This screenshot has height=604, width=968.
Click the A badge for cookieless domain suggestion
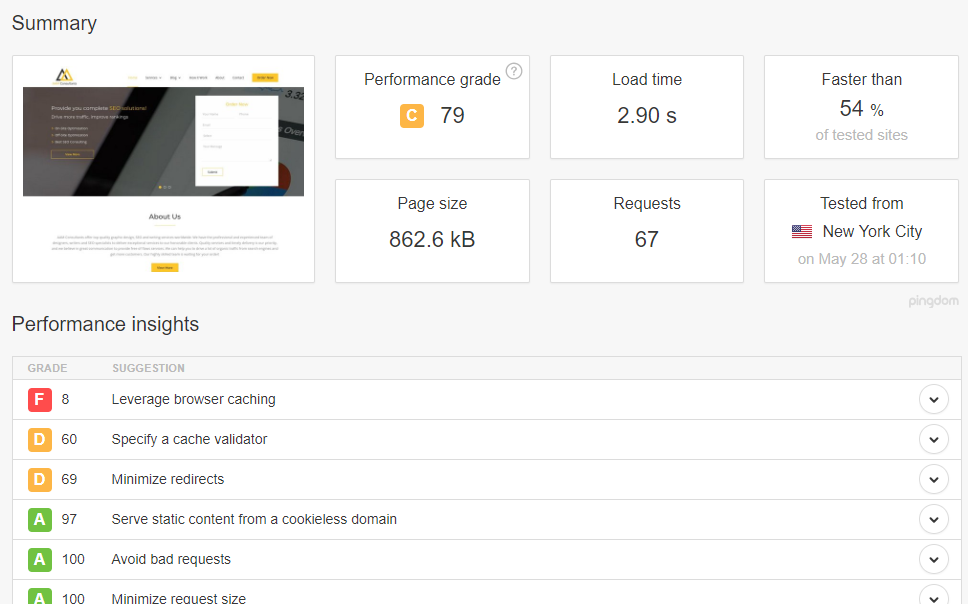tap(39, 519)
